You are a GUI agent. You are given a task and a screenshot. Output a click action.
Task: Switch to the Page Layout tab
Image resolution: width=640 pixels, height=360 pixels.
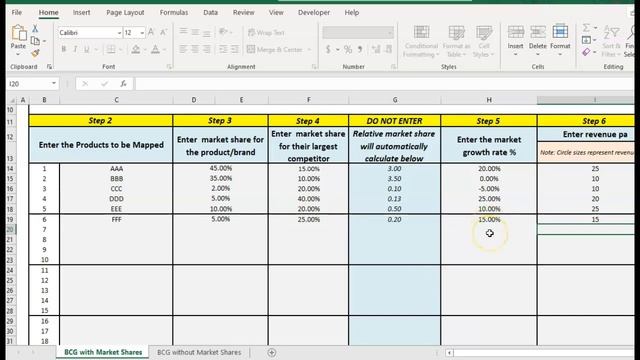(x=125, y=13)
